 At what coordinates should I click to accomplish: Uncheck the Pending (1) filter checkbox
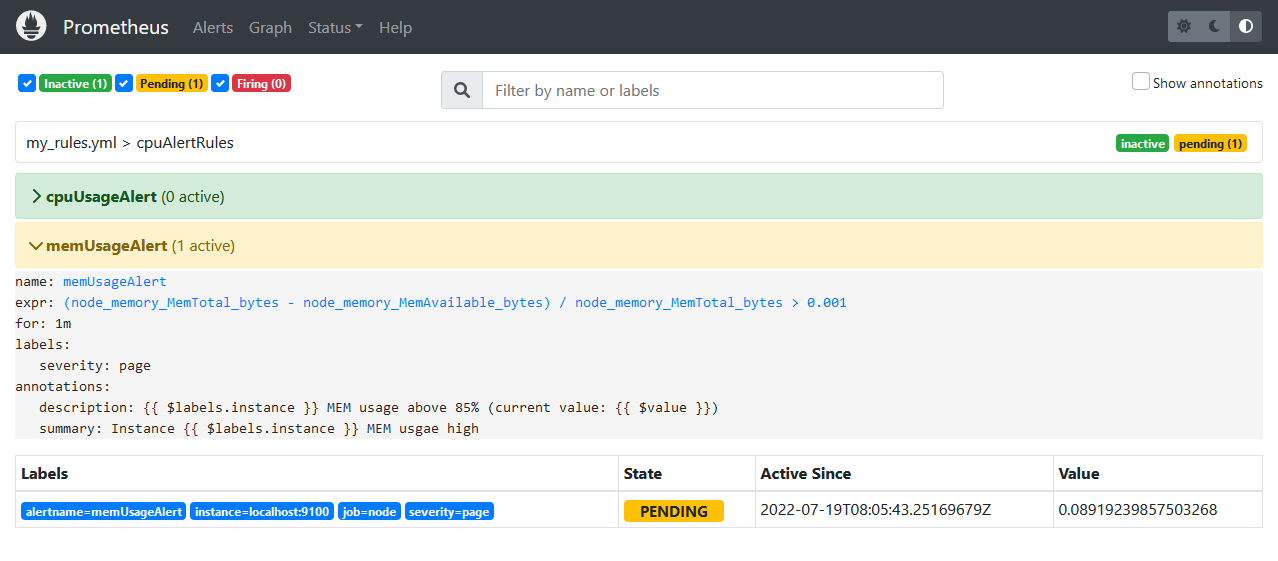tap(124, 83)
